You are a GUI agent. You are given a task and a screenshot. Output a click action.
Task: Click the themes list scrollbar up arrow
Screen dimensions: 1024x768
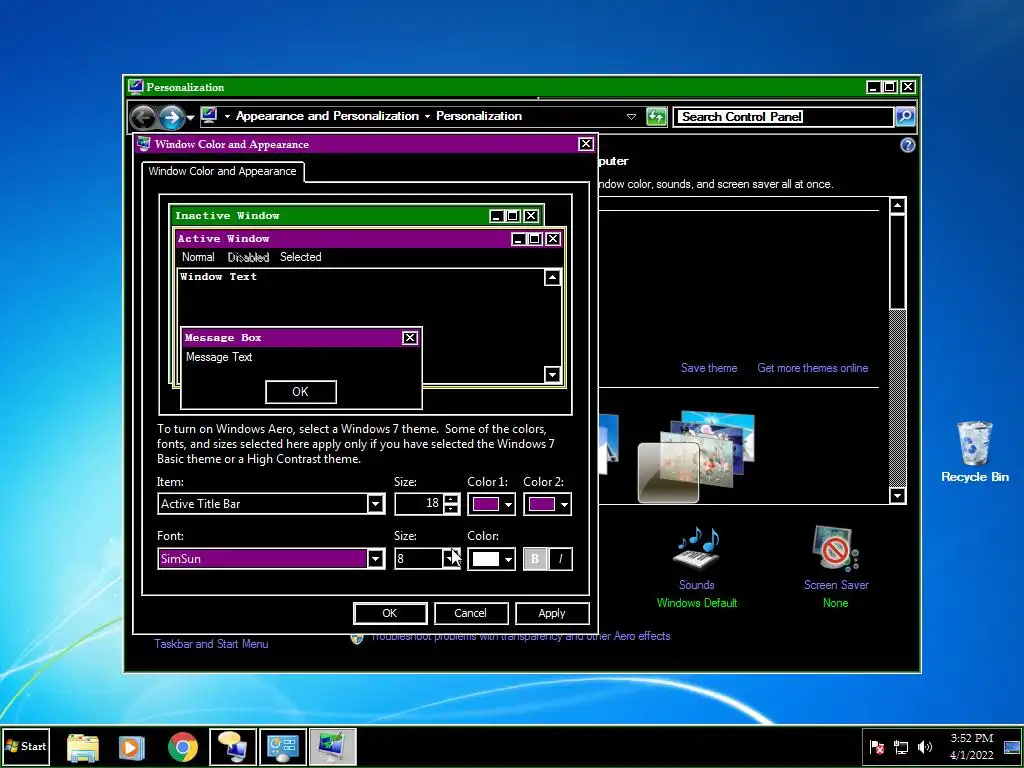click(897, 206)
